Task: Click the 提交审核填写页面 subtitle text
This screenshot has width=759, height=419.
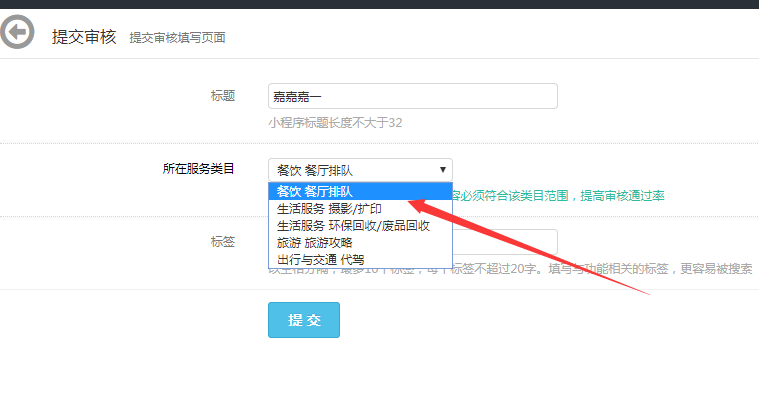Action: pos(177,38)
